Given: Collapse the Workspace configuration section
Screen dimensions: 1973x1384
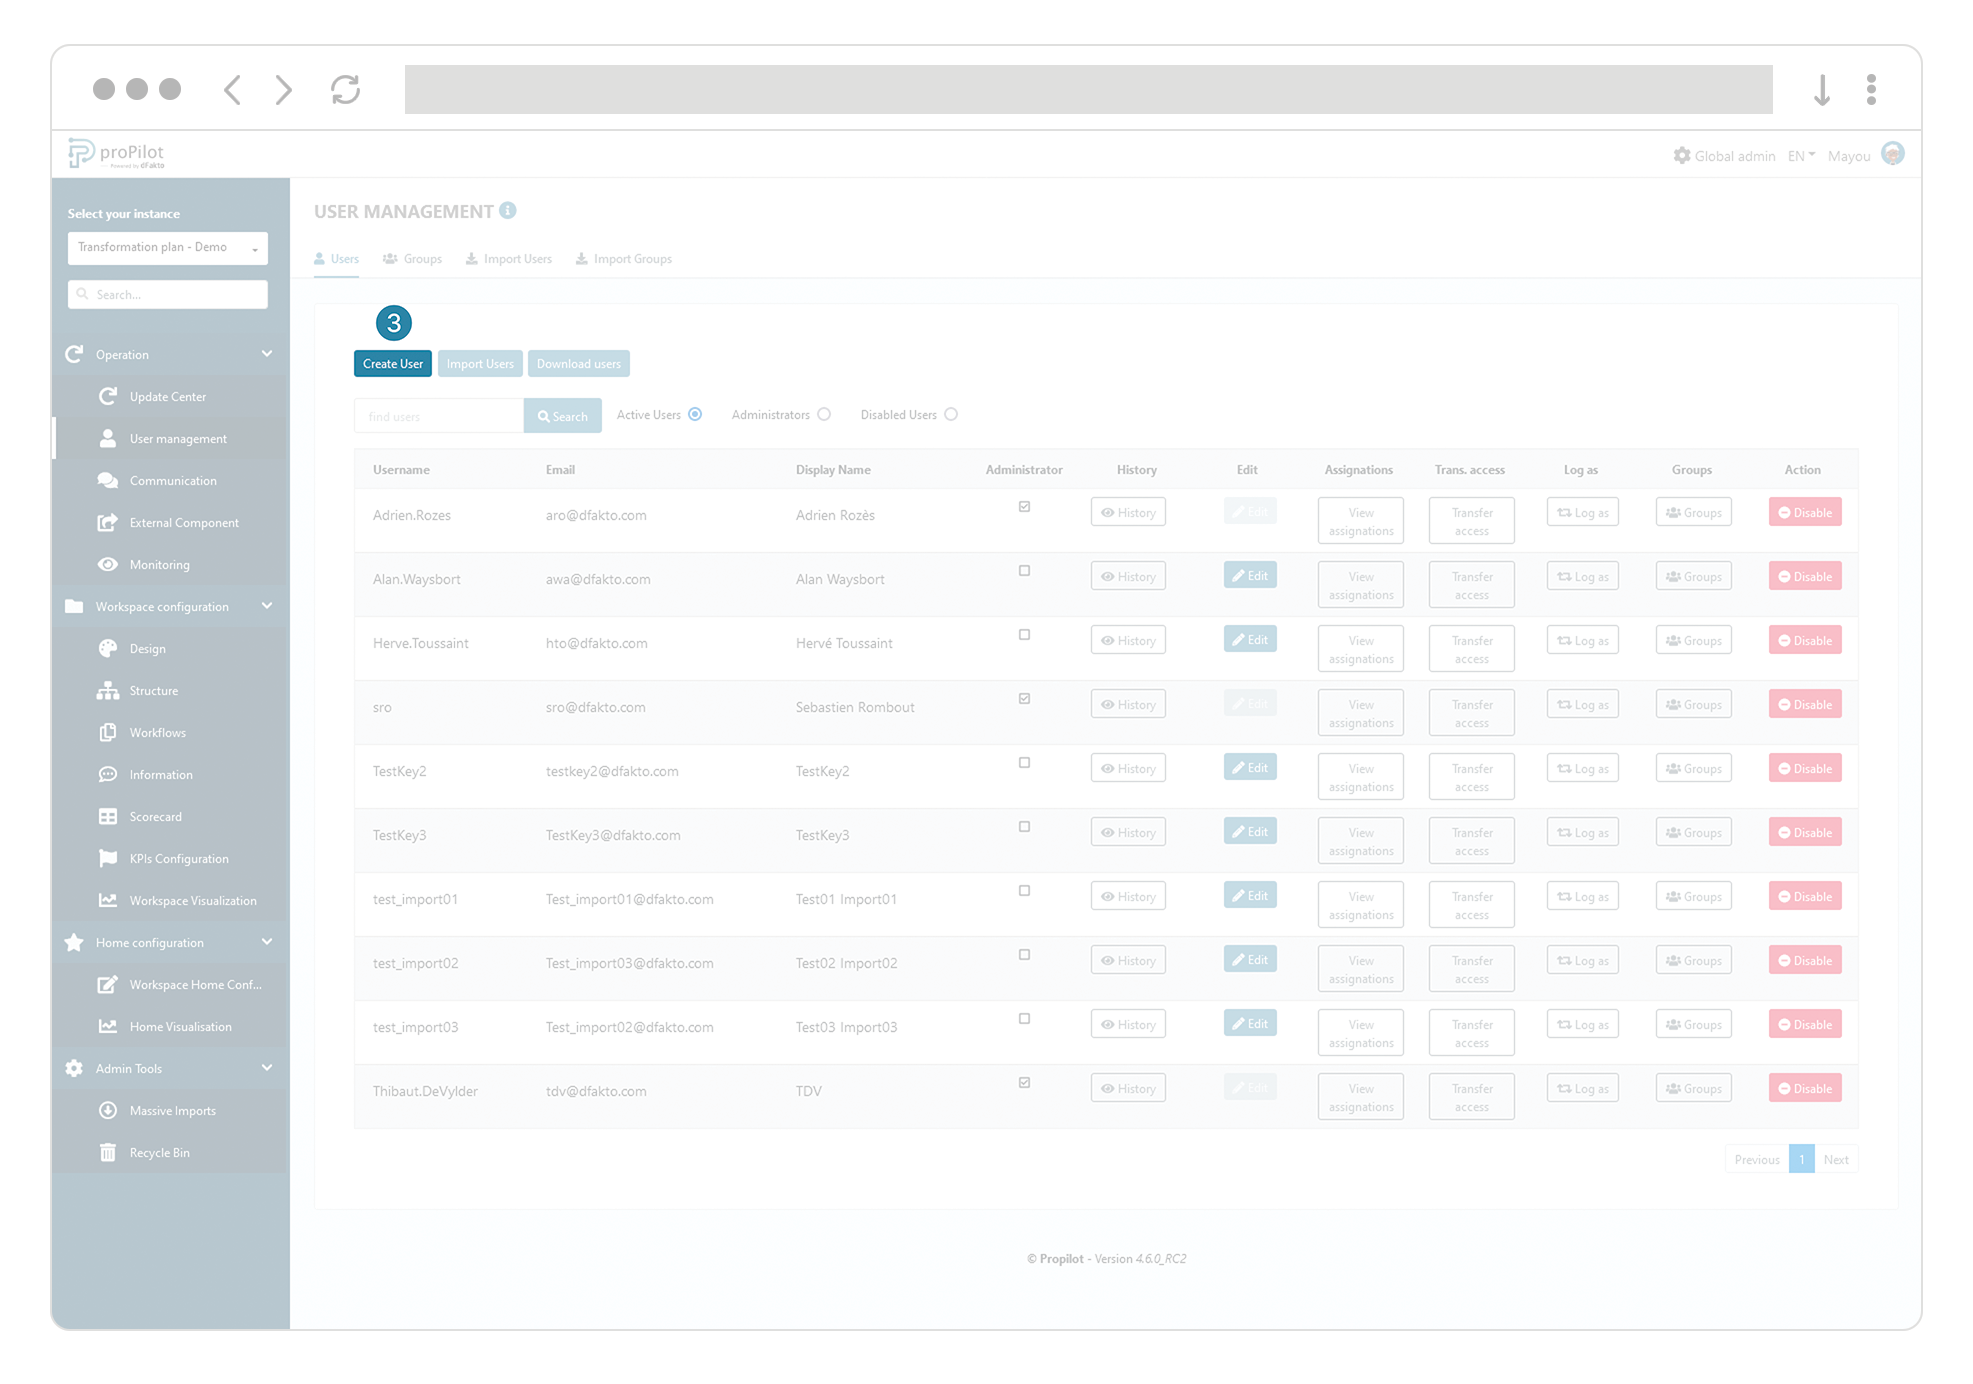Looking at the screenshot, I should pyautogui.click(x=266, y=606).
